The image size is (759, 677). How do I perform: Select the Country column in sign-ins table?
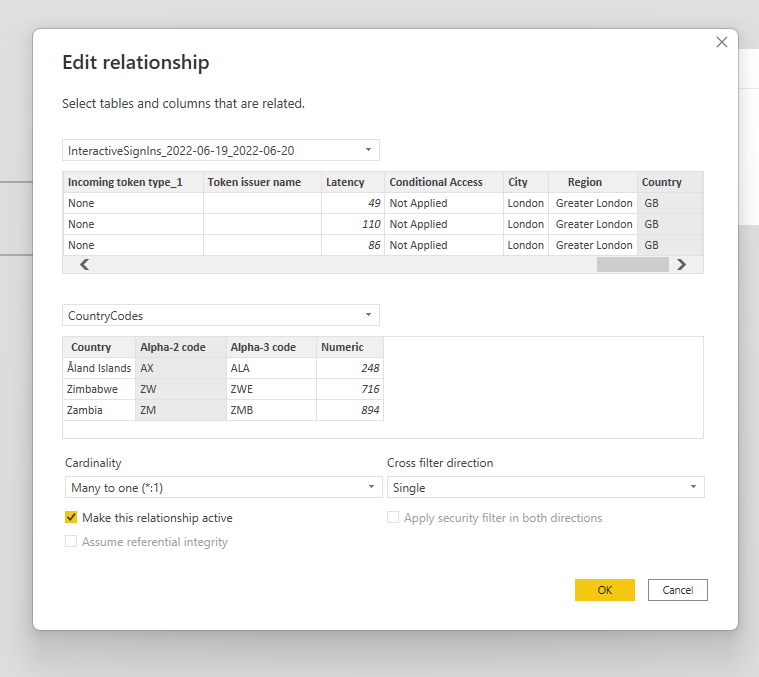[x=670, y=182]
